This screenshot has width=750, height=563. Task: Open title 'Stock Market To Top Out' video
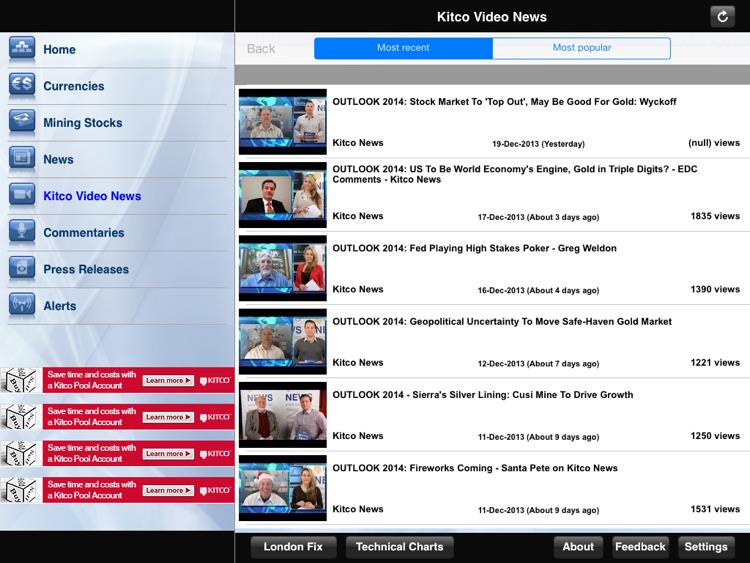coord(504,102)
